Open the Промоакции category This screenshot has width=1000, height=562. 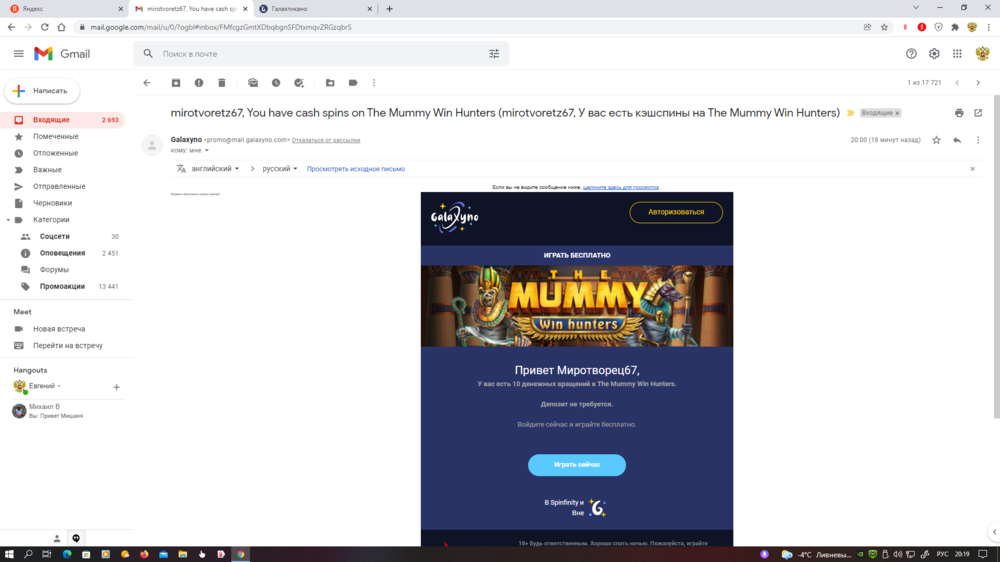[62, 286]
